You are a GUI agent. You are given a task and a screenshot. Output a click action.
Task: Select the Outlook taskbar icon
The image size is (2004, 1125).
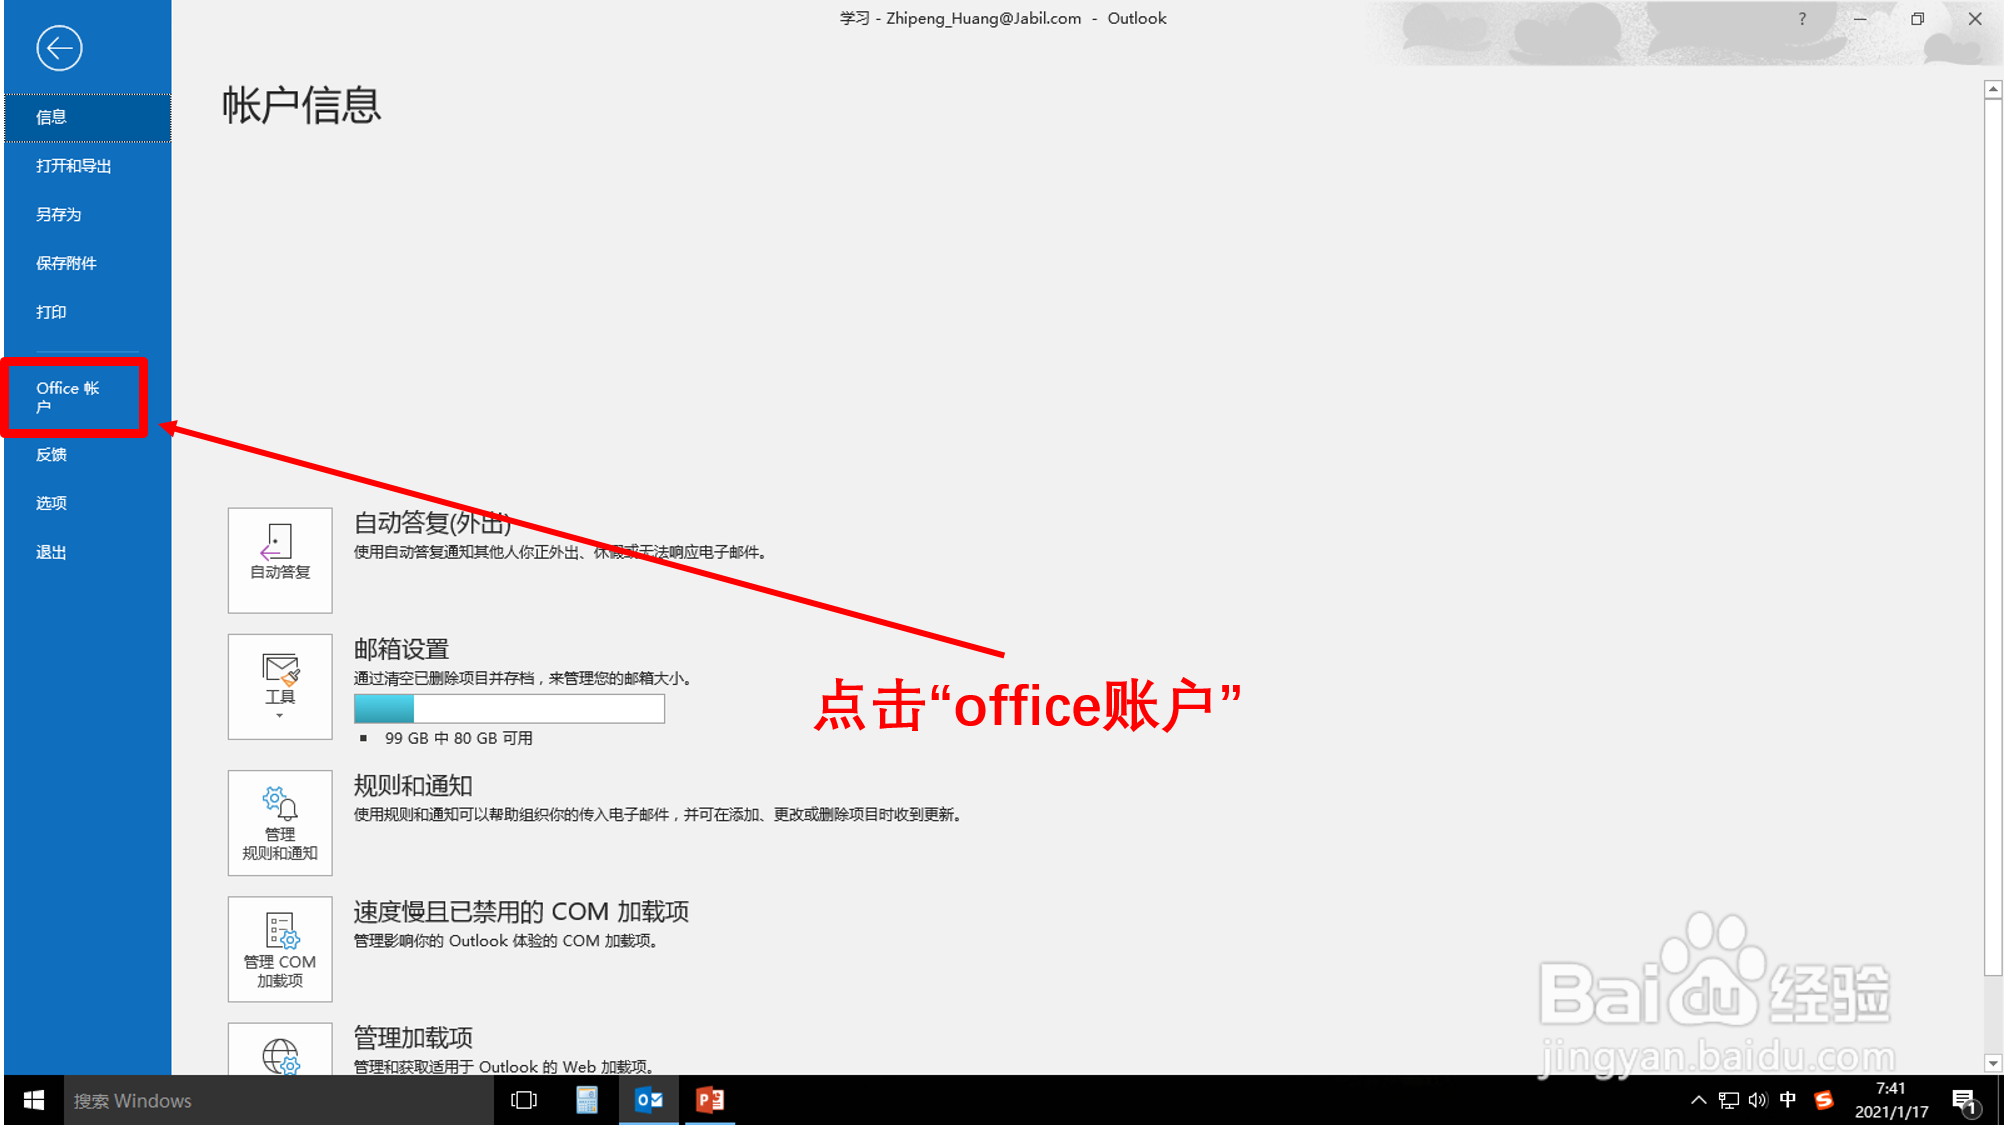[649, 1100]
